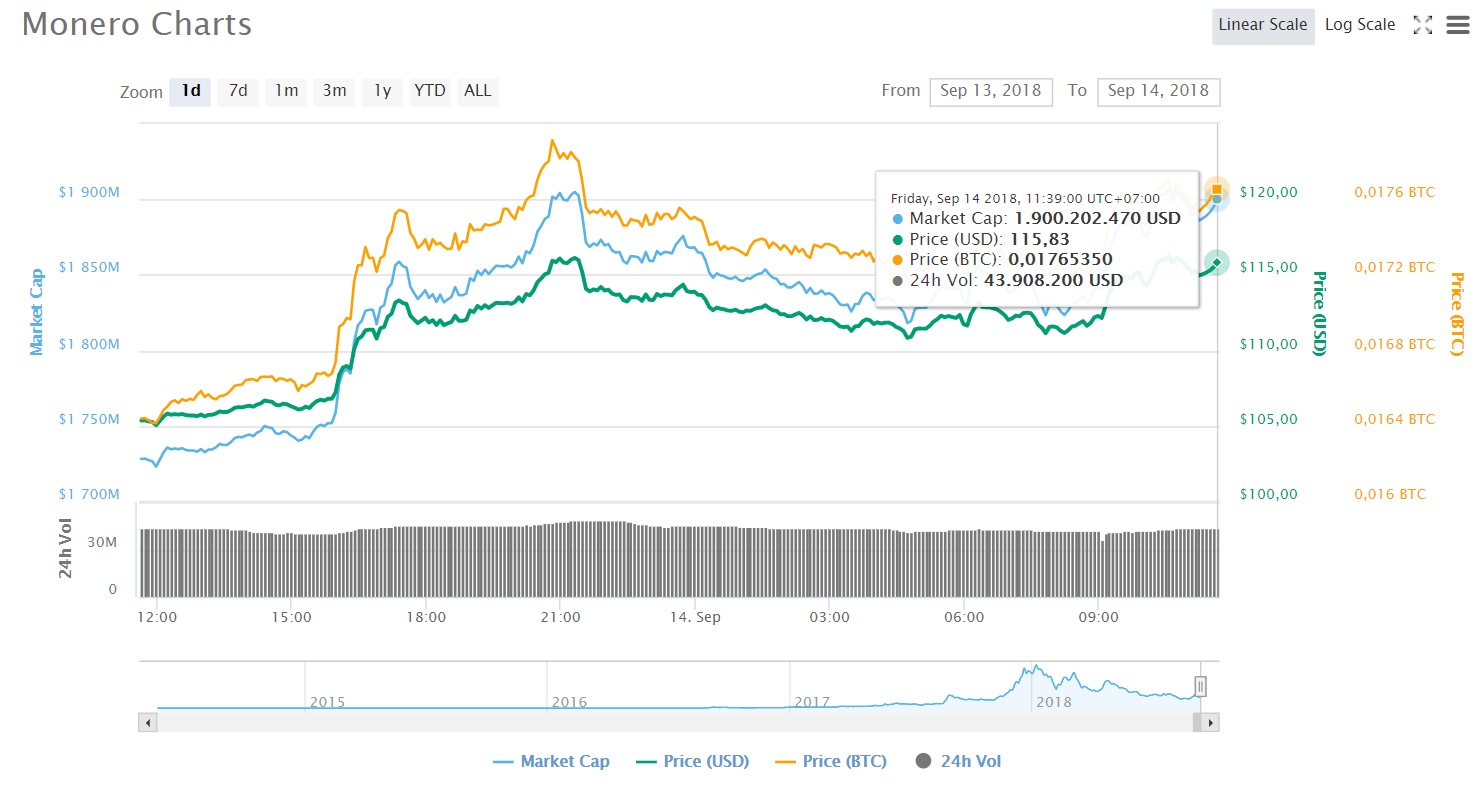Click the 0,0172 BTC axis label
Viewport: 1483px width, 792px height.
(1395, 267)
